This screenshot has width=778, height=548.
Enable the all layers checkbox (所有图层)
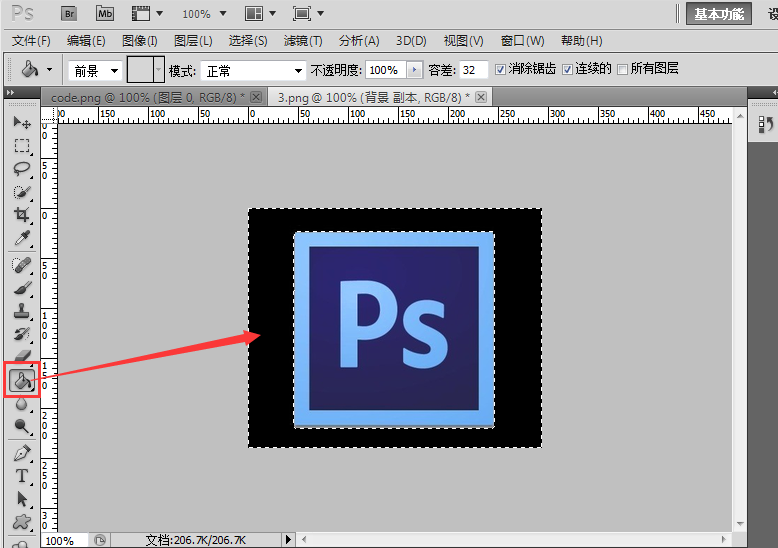click(622, 69)
